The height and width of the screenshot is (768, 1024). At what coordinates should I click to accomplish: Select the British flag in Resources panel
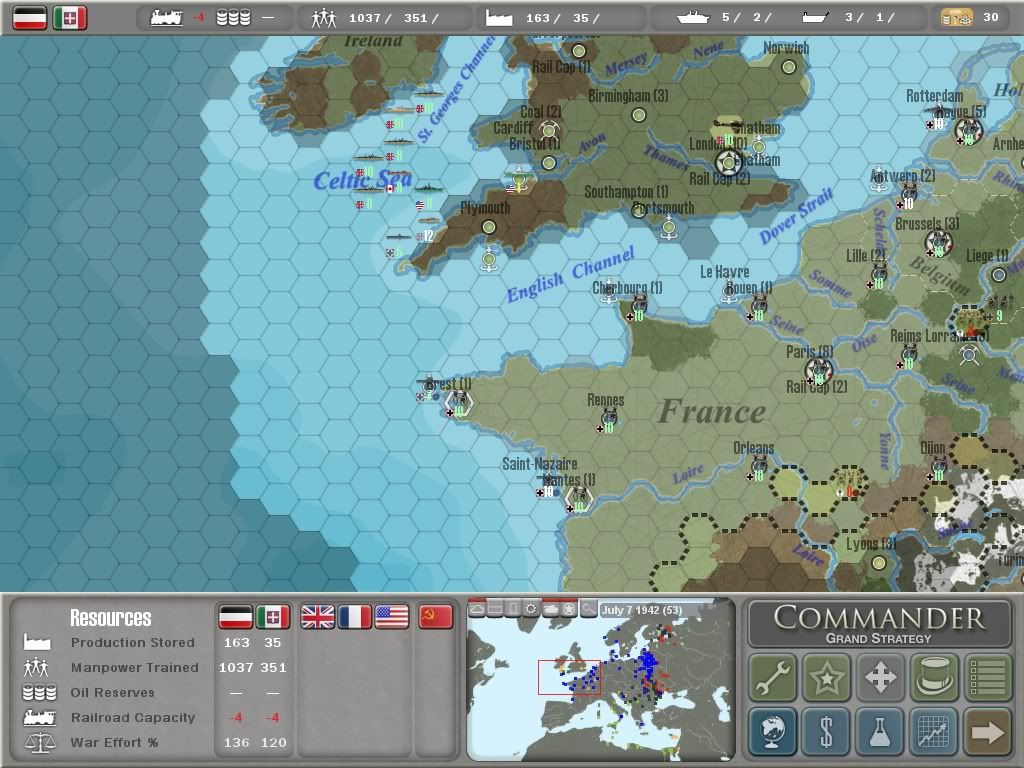tap(317, 616)
